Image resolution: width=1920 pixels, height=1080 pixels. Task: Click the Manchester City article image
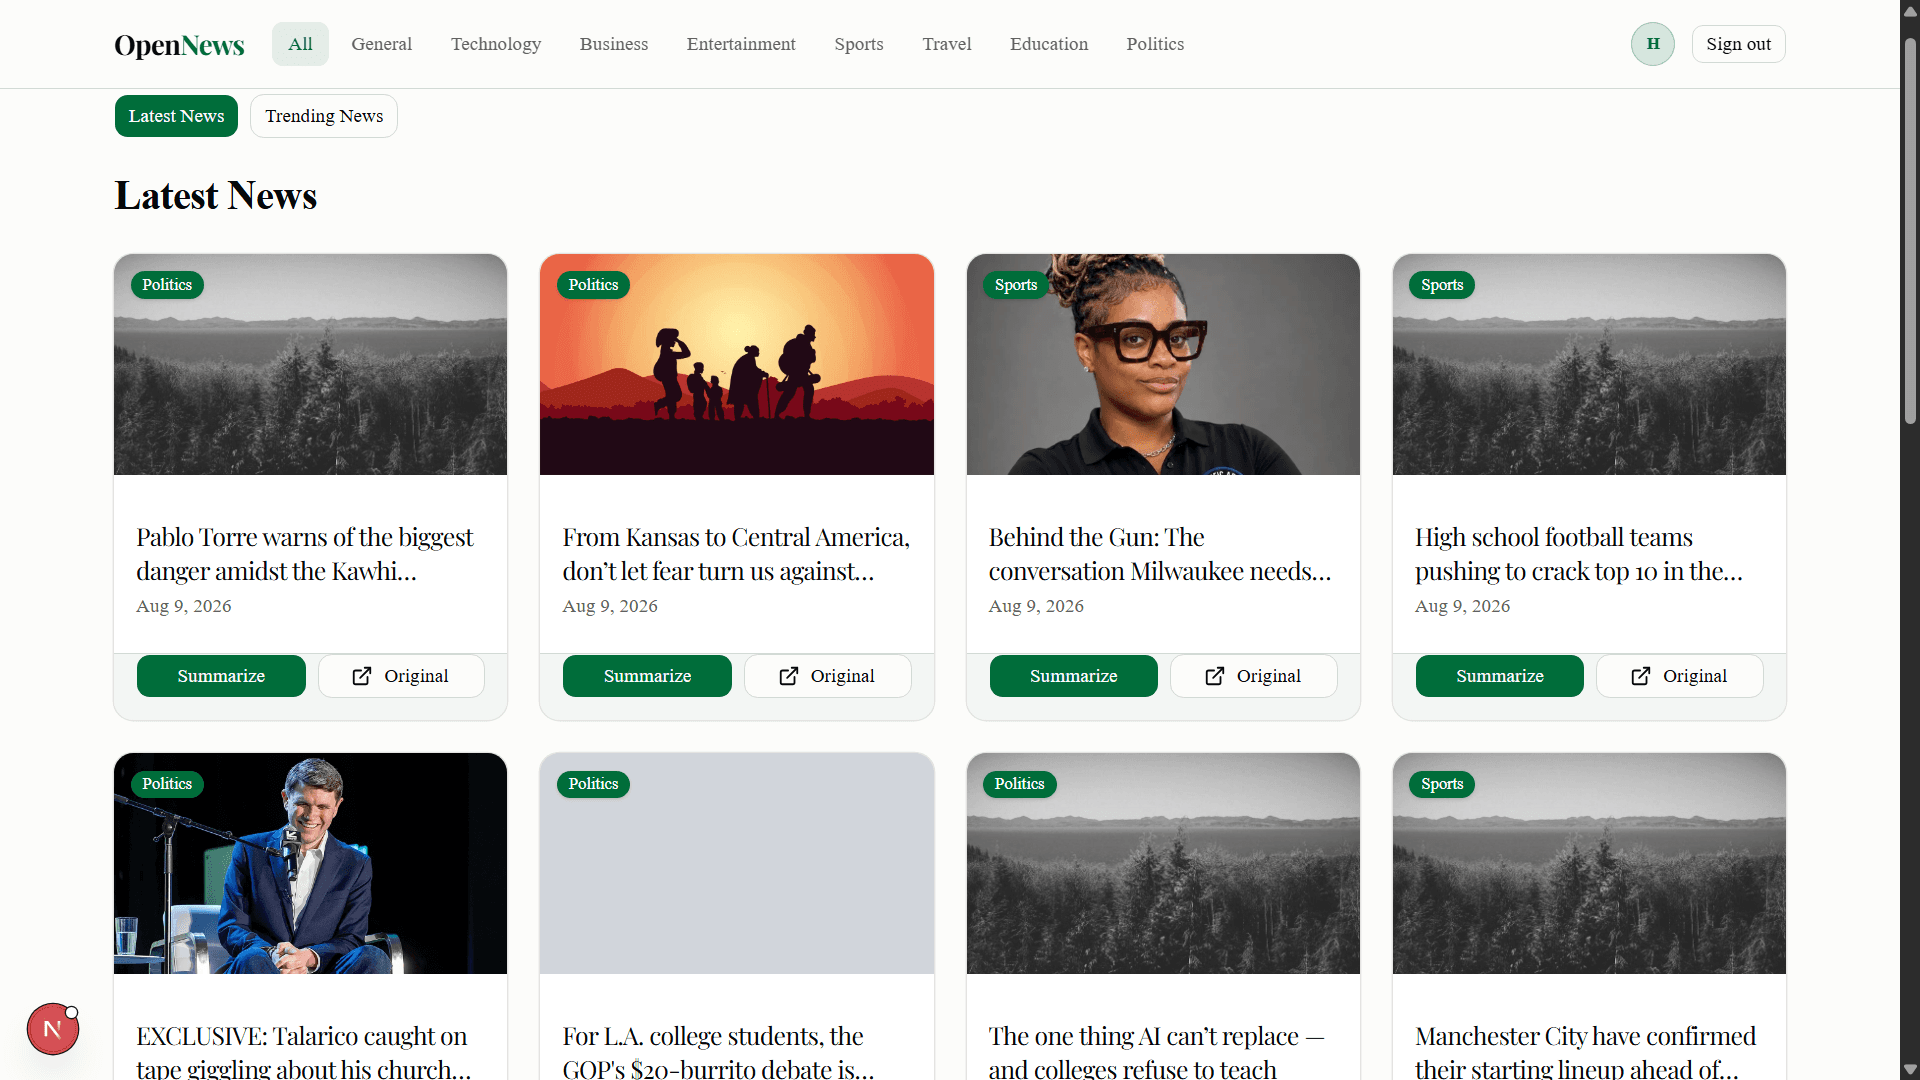tap(1589, 863)
